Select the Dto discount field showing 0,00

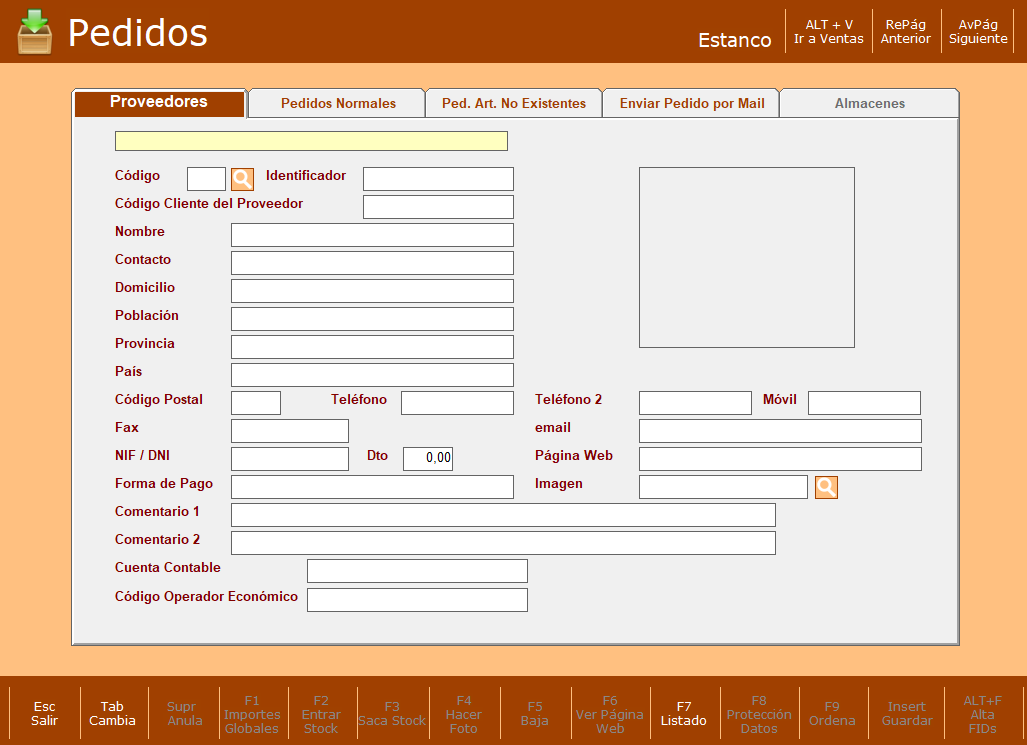click(428, 459)
